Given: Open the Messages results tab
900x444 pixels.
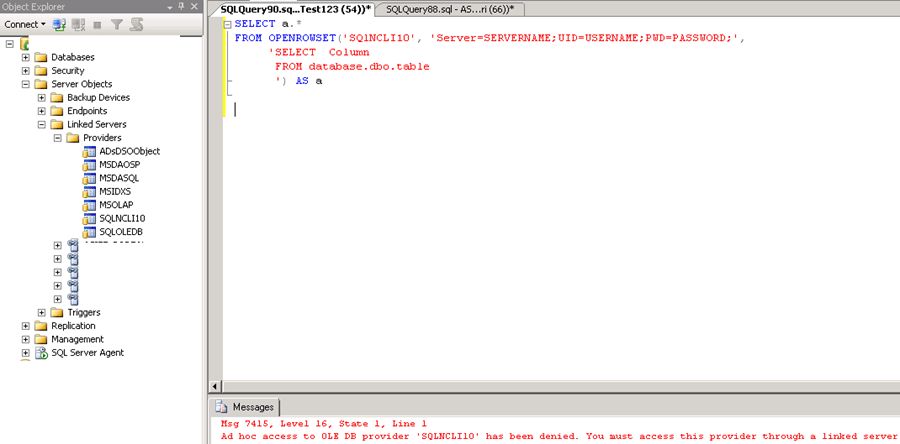Looking at the screenshot, I should (x=245, y=407).
